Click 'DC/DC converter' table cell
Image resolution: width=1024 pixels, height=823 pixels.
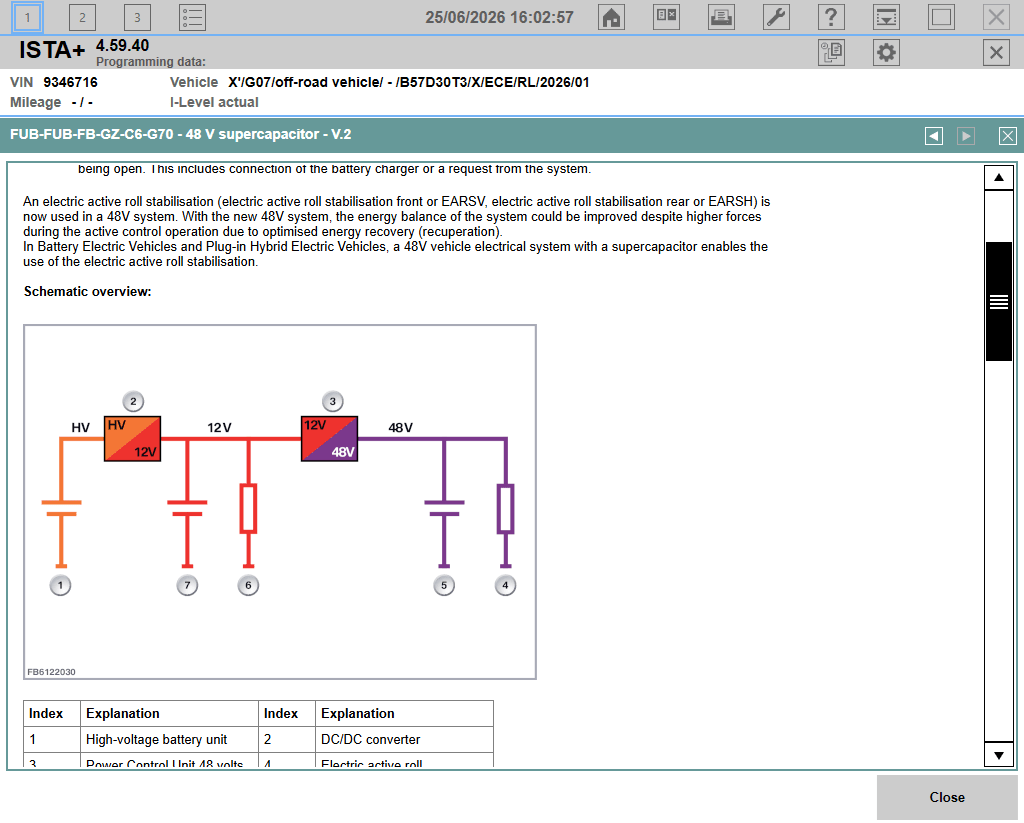(x=404, y=739)
